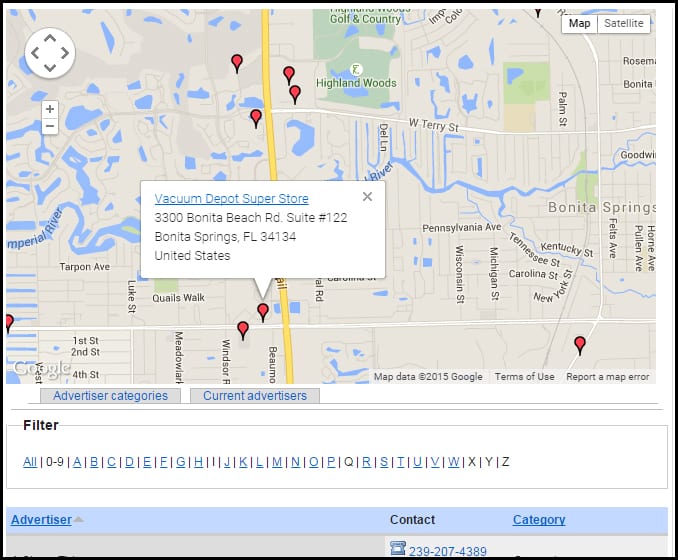The image size is (678, 560).
Task: Filter advertisers by letter R
Action: point(366,462)
